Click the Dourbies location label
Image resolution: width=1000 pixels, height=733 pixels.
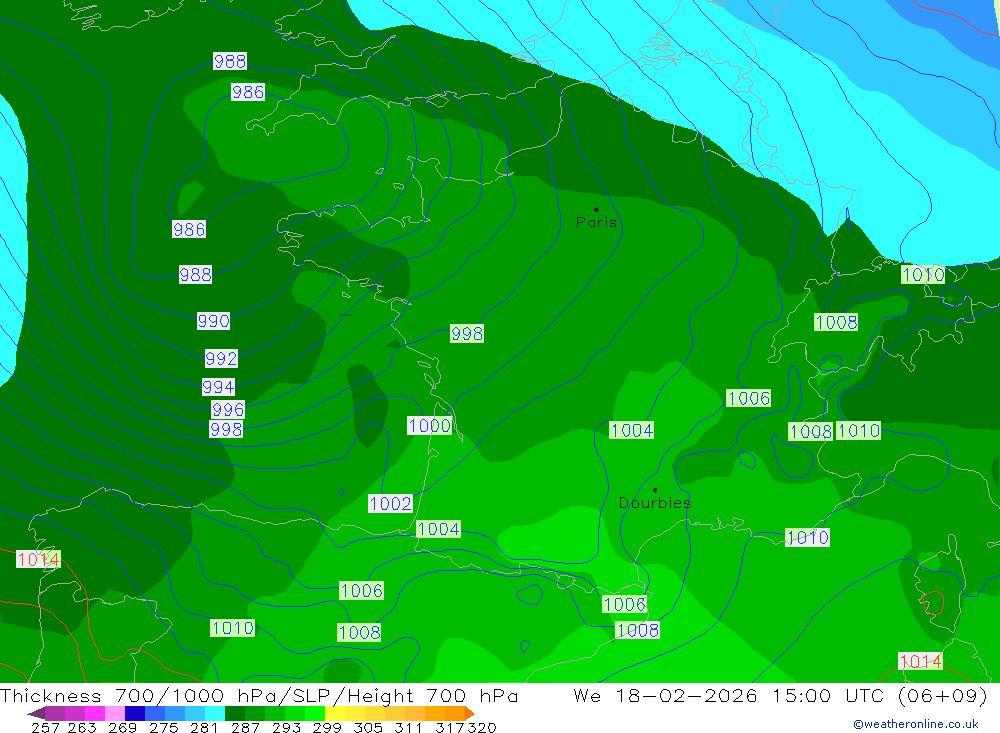pyautogui.click(x=655, y=503)
